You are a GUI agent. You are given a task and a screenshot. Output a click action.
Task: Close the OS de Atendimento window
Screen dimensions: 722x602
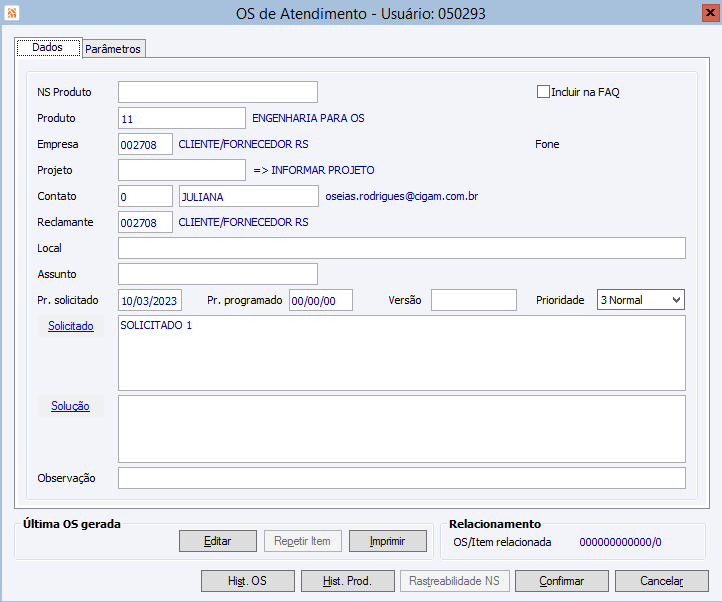coord(710,13)
